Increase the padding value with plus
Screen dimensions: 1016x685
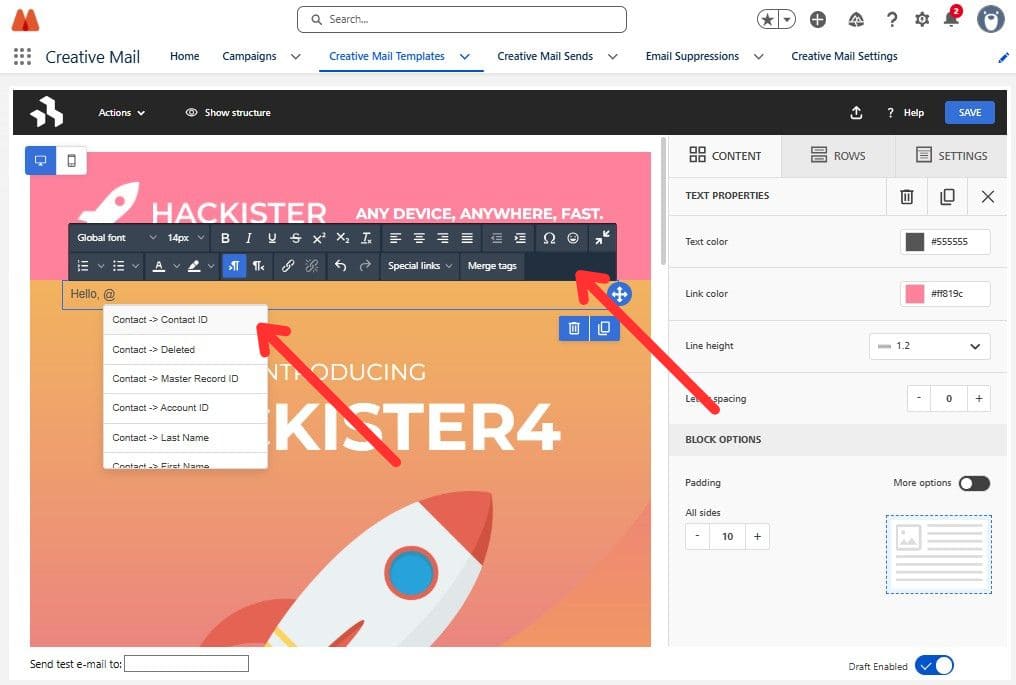click(x=757, y=537)
